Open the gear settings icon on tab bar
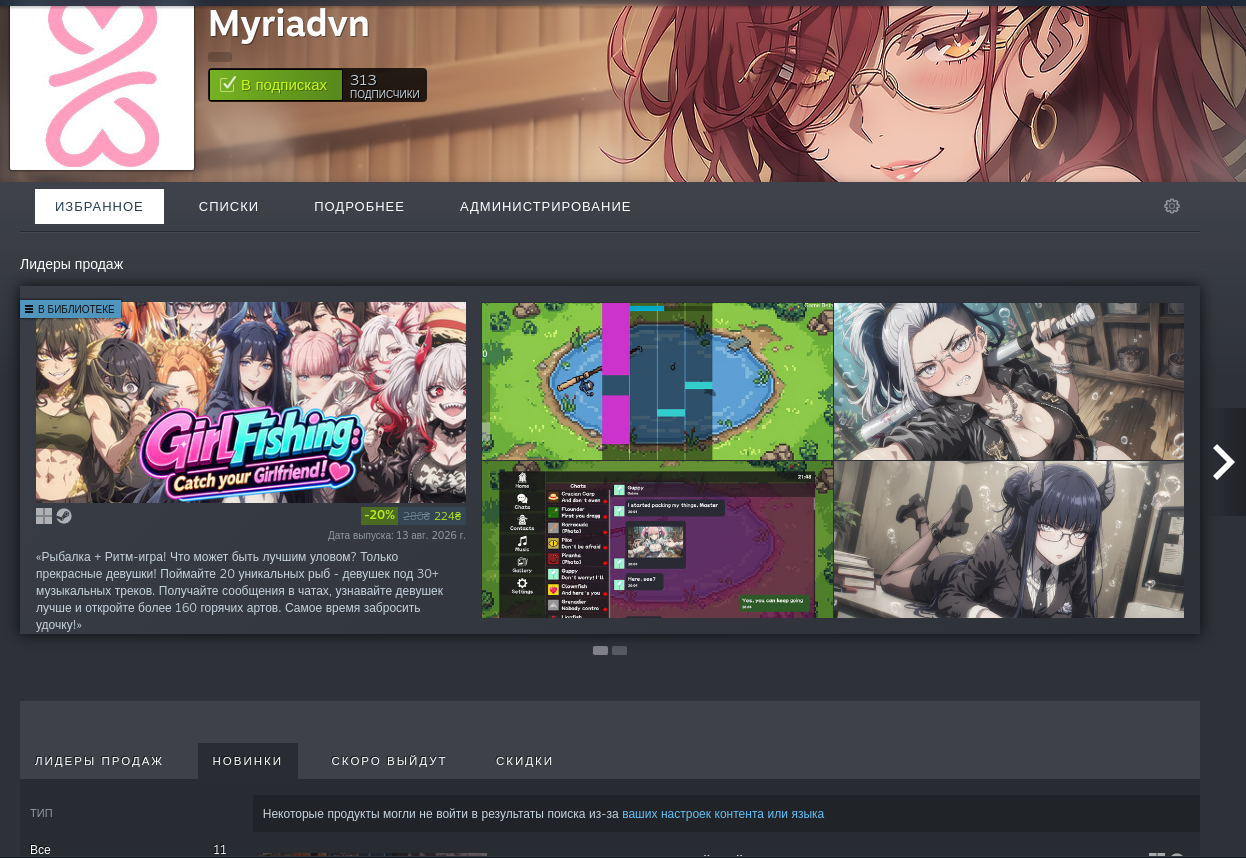The image size is (1246, 858). click(1172, 206)
